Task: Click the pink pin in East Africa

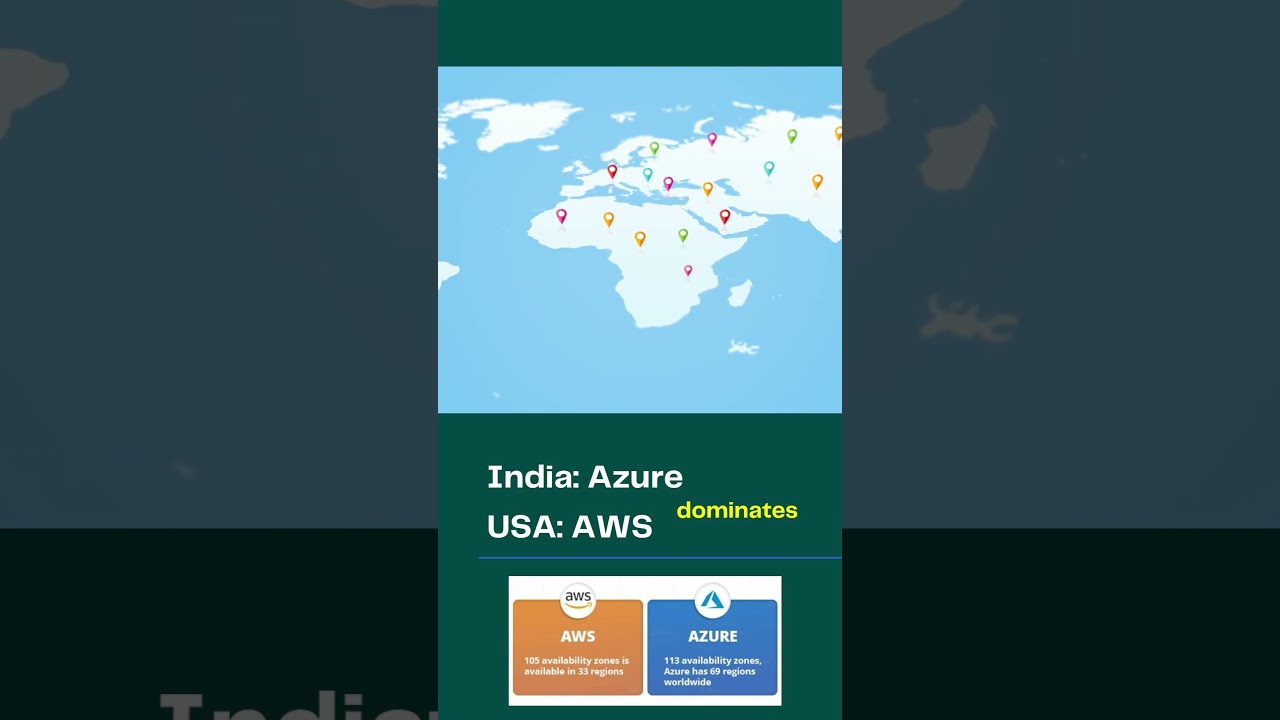Action: pyautogui.click(x=688, y=270)
